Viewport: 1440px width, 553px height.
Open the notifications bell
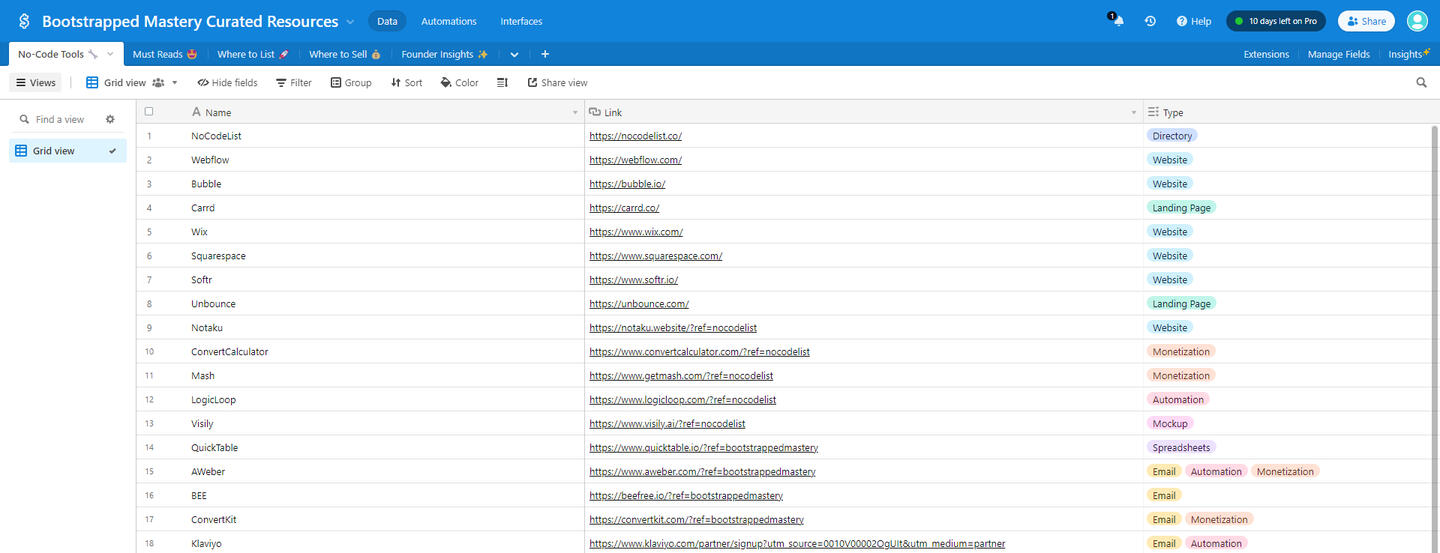pos(1118,21)
